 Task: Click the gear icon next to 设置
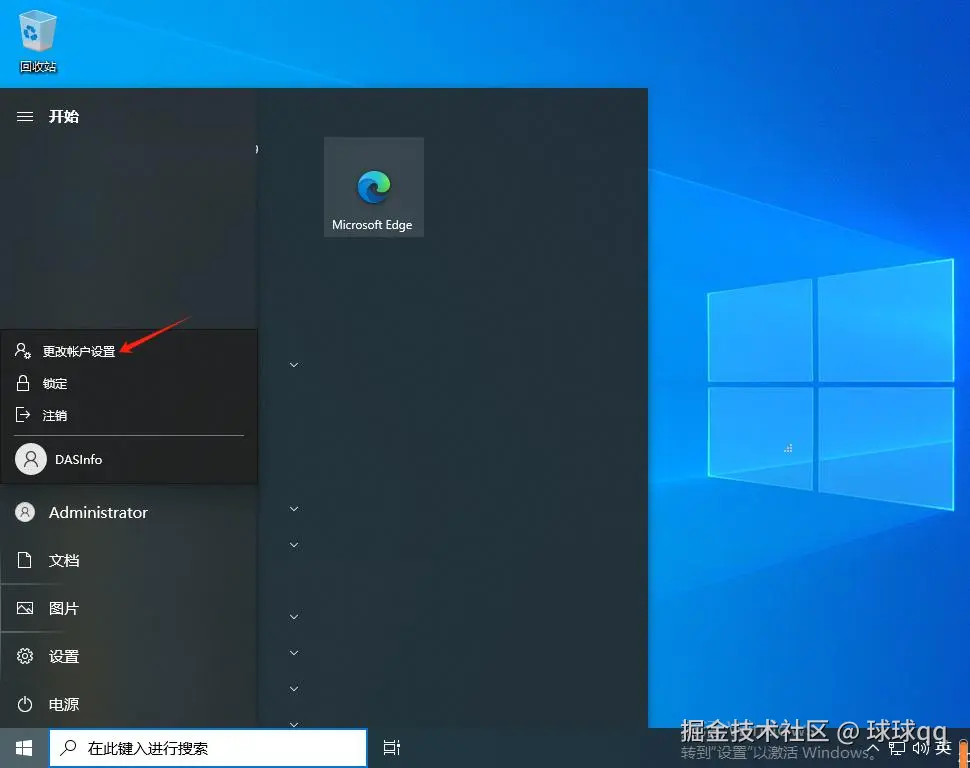[25, 656]
